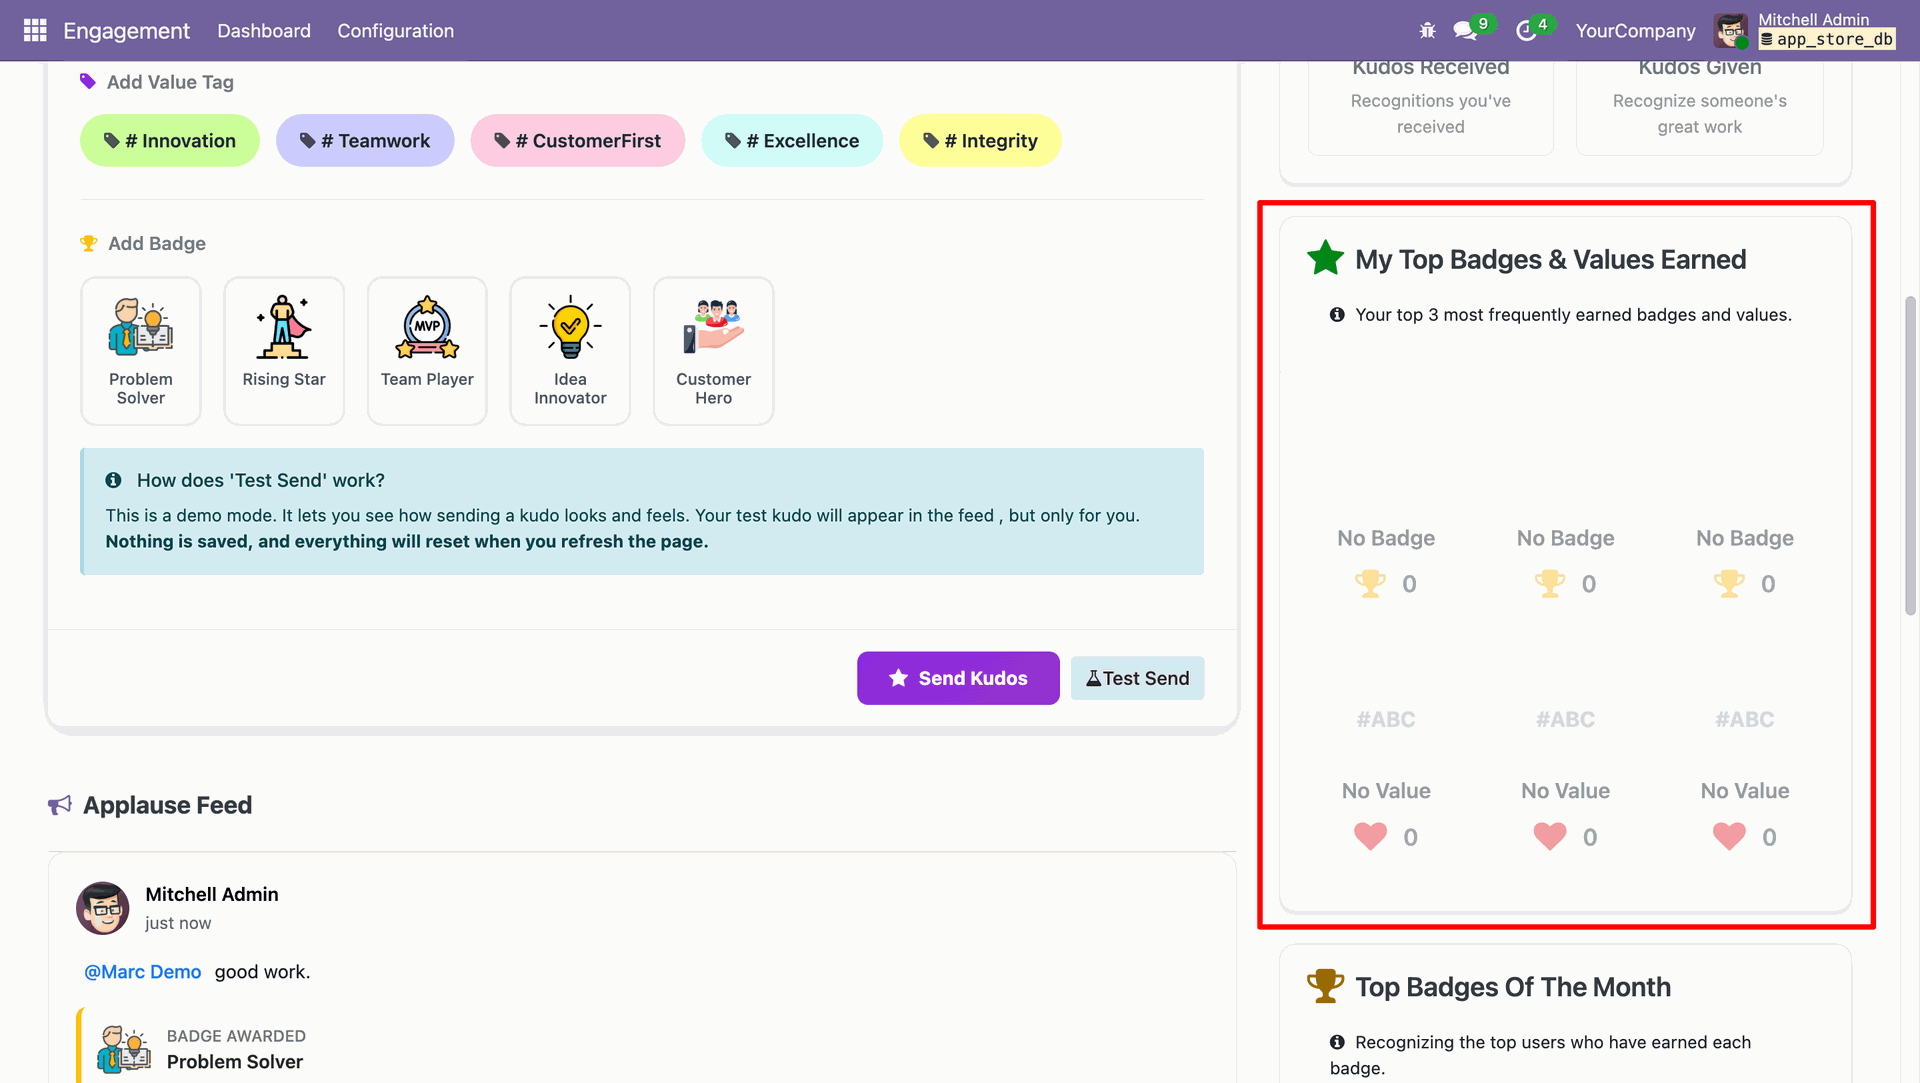Screen dimensions: 1920x1083
Task: Open the apps grid menu icon
Action: coord(35,30)
